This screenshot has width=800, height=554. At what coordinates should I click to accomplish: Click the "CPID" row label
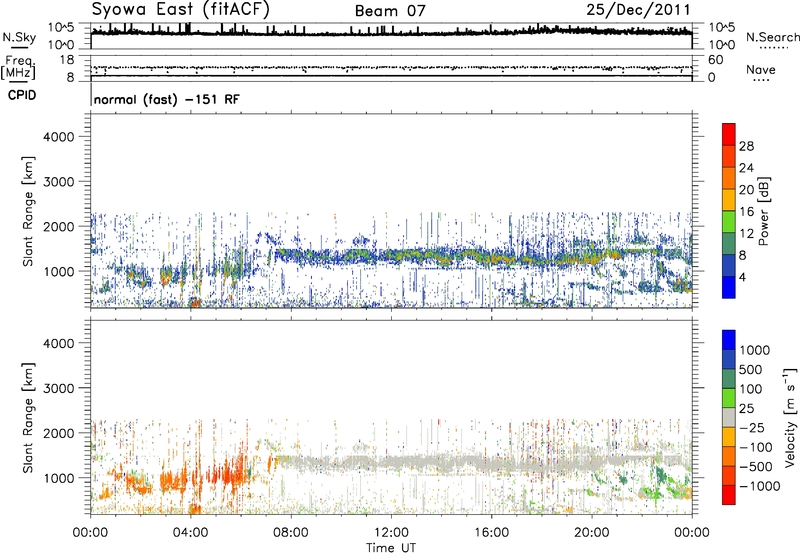click(22, 95)
